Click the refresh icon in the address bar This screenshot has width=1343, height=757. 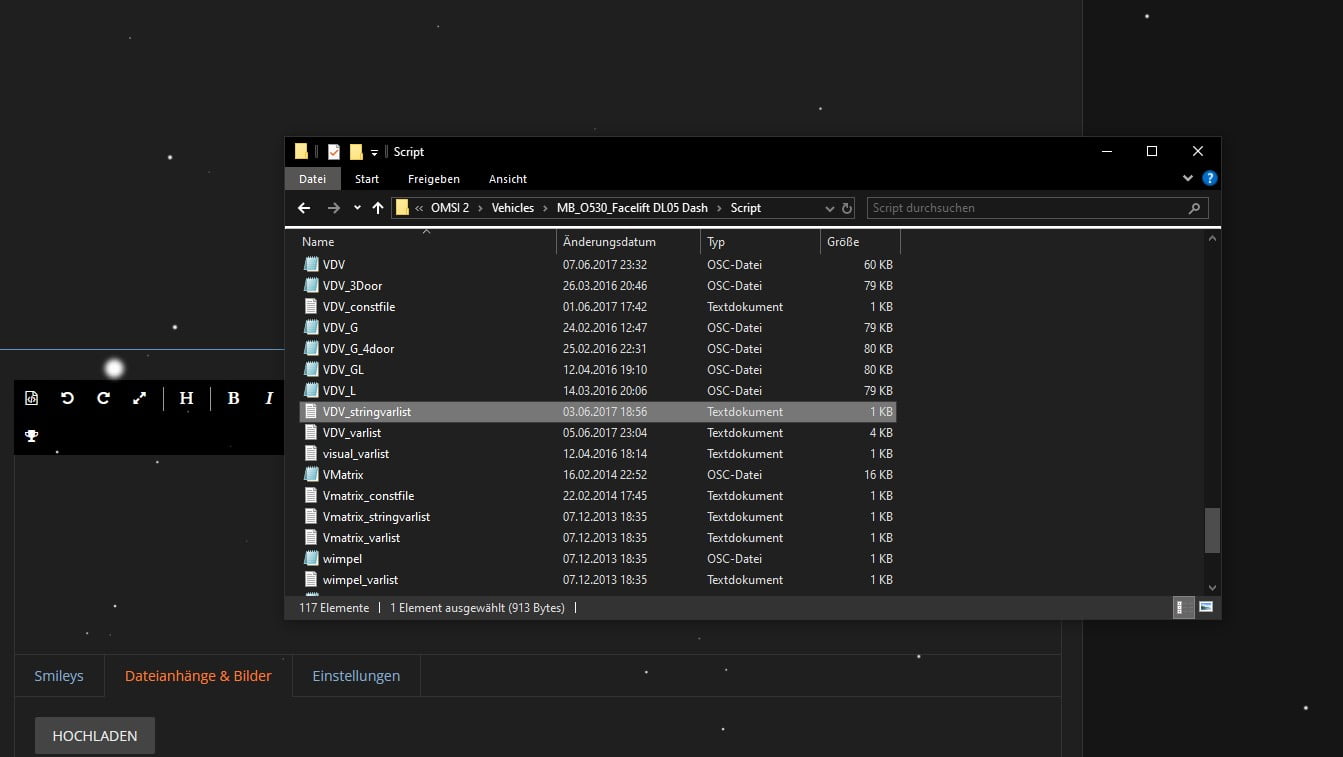click(847, 208)
